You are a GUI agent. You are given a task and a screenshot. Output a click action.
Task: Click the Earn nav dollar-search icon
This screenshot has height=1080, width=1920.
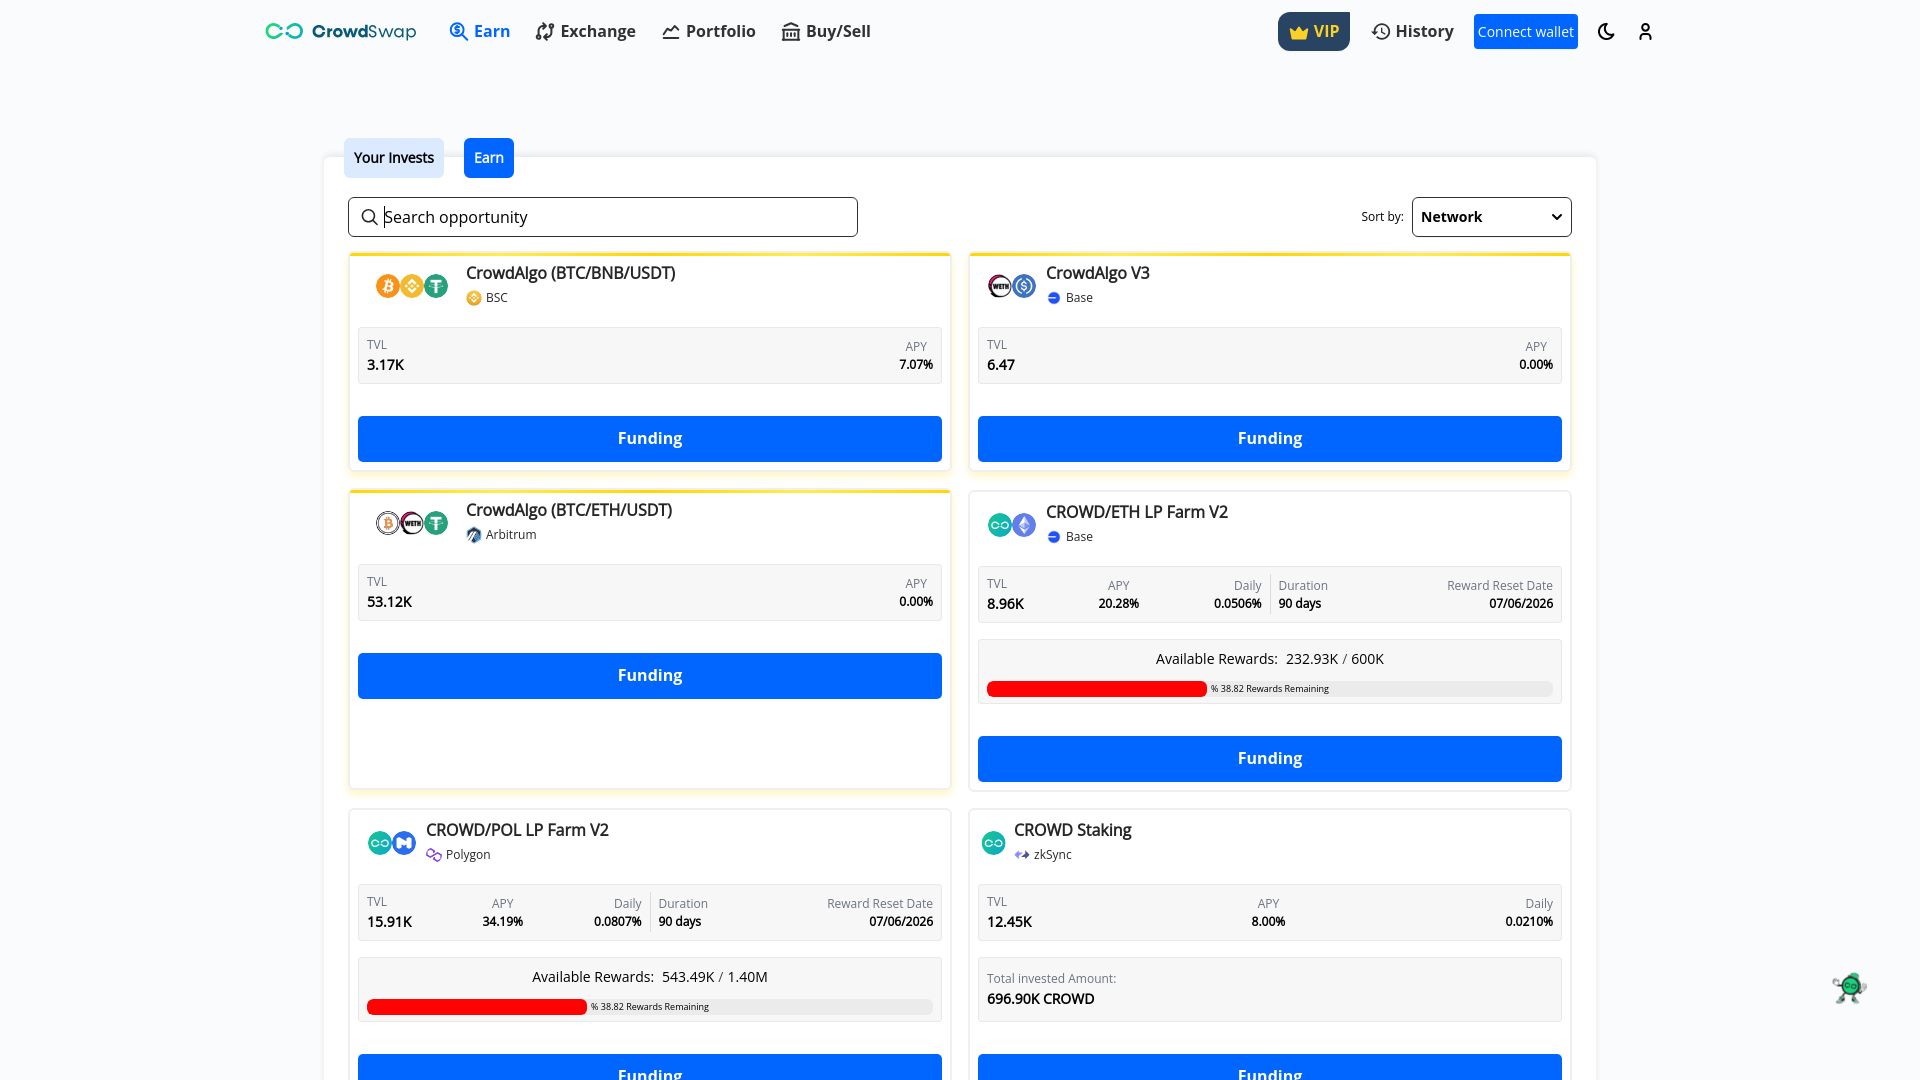click(x=458, y=31)
